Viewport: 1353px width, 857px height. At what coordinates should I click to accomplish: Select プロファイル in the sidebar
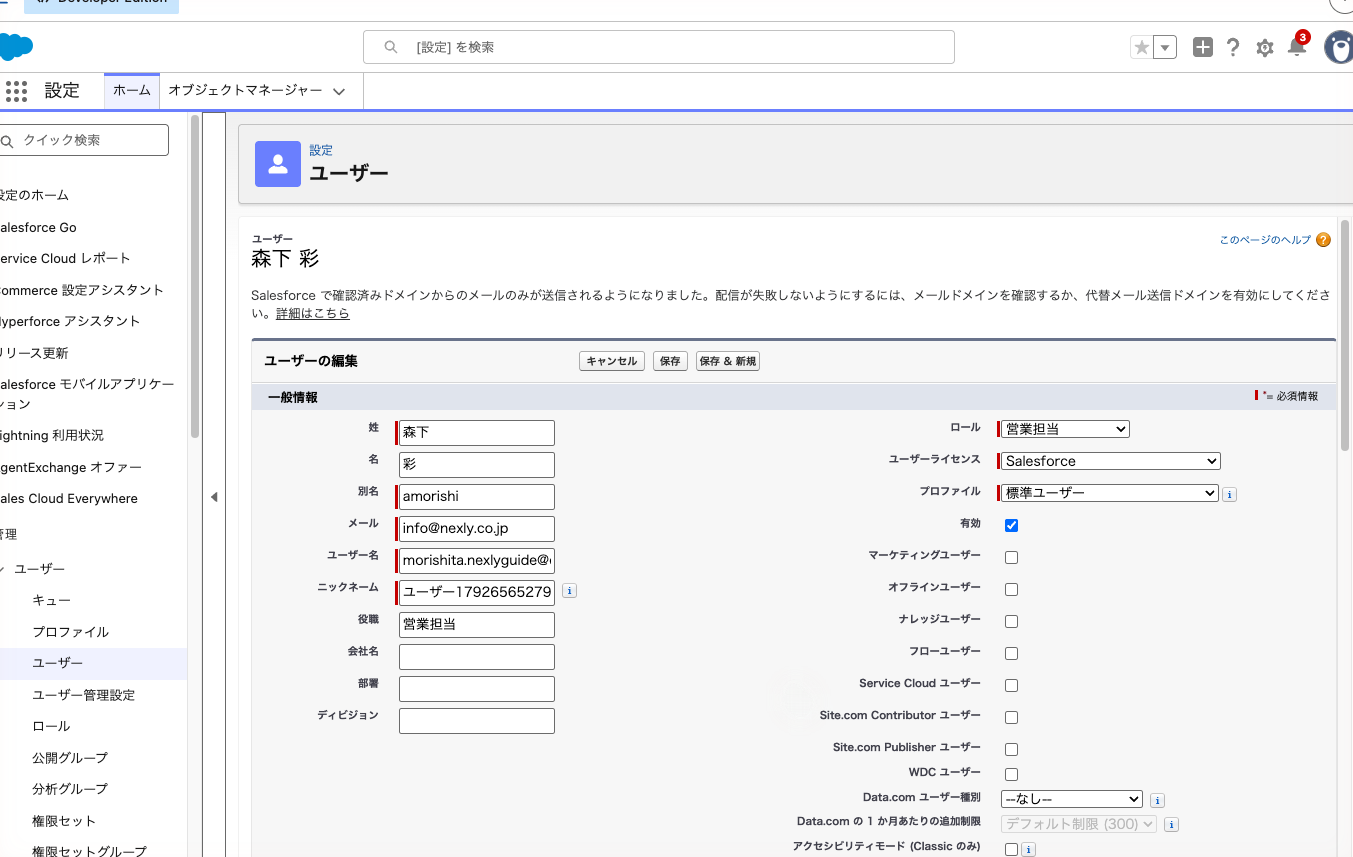point(70,632)
